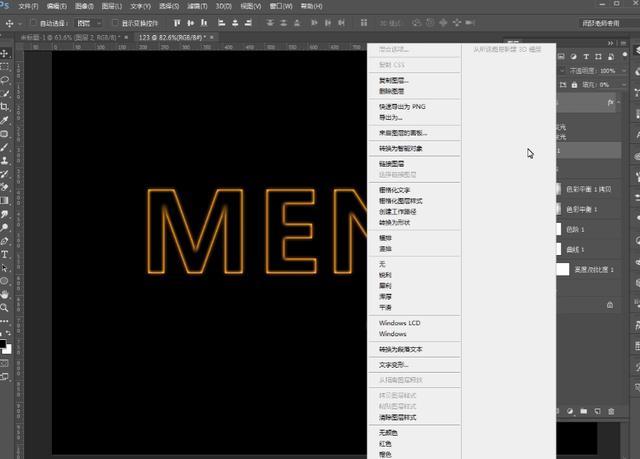Image resolution: width=640 pixels, height=459 pixels.
Task: Open the opacity 100% dropdown arrow
Action: pos(624,71)
